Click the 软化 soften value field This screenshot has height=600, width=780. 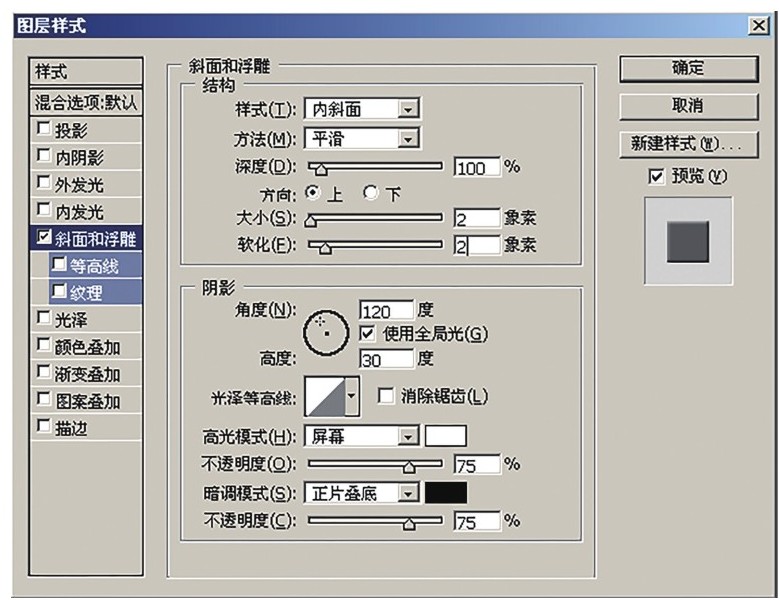(x=477, y=245)
